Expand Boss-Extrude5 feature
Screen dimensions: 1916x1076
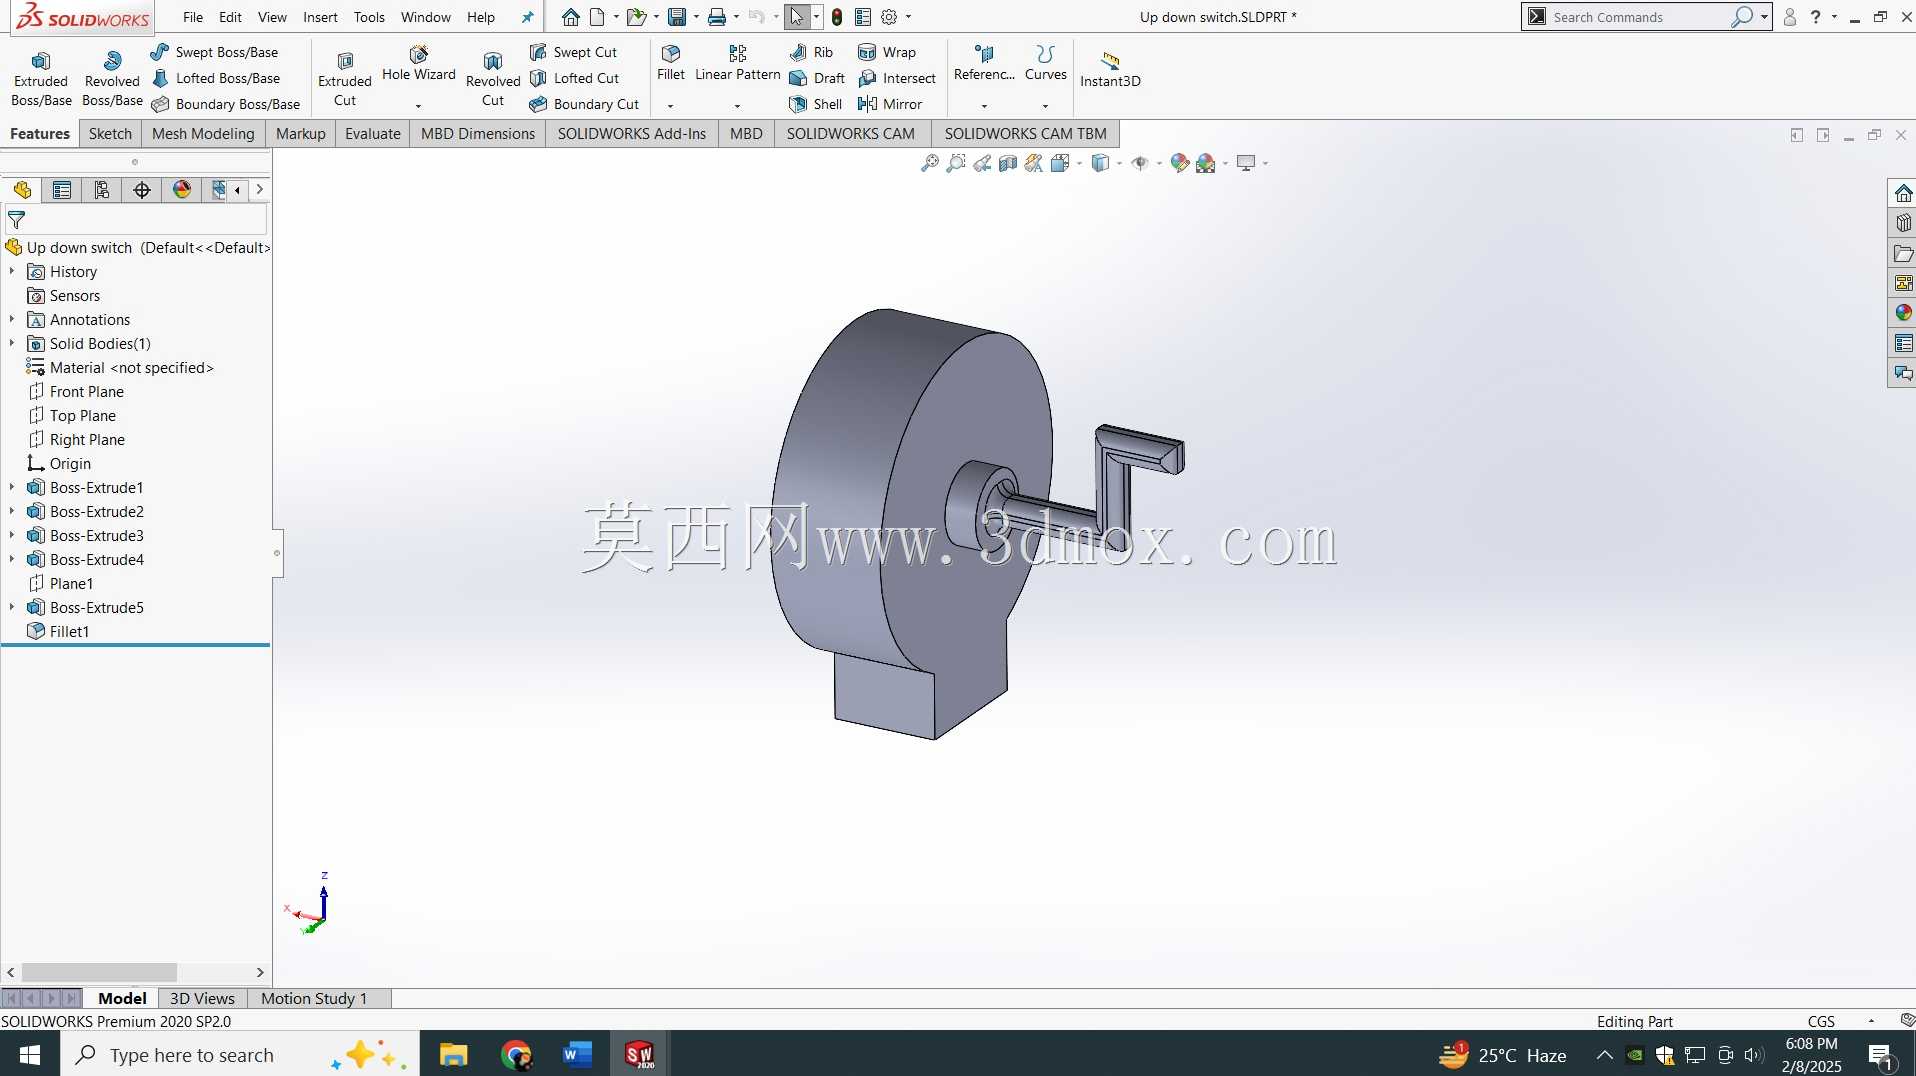12,607
